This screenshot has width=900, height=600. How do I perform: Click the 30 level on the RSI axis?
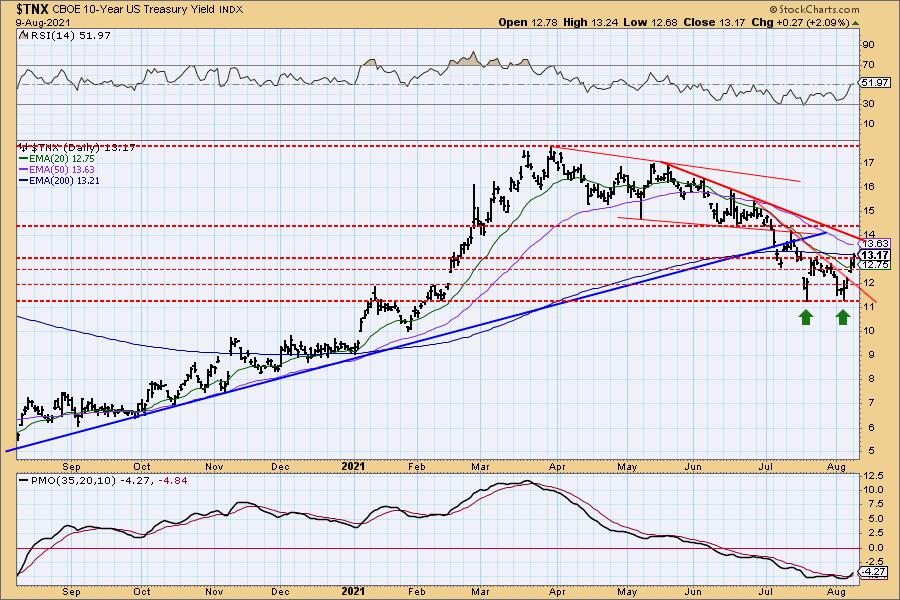[x=868, y=104]
